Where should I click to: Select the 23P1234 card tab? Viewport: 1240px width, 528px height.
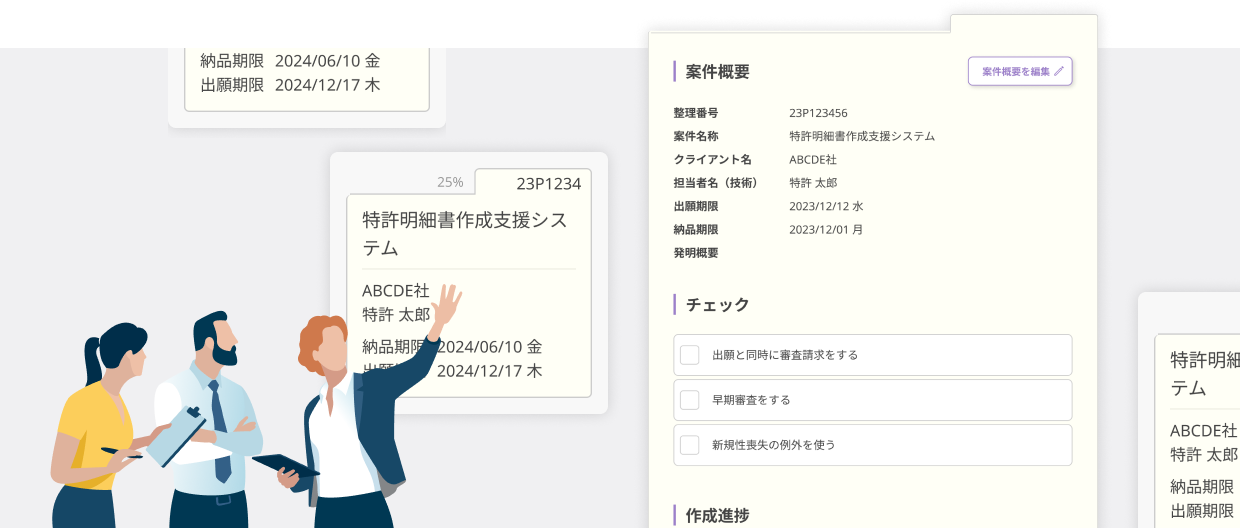coord(533,183)
